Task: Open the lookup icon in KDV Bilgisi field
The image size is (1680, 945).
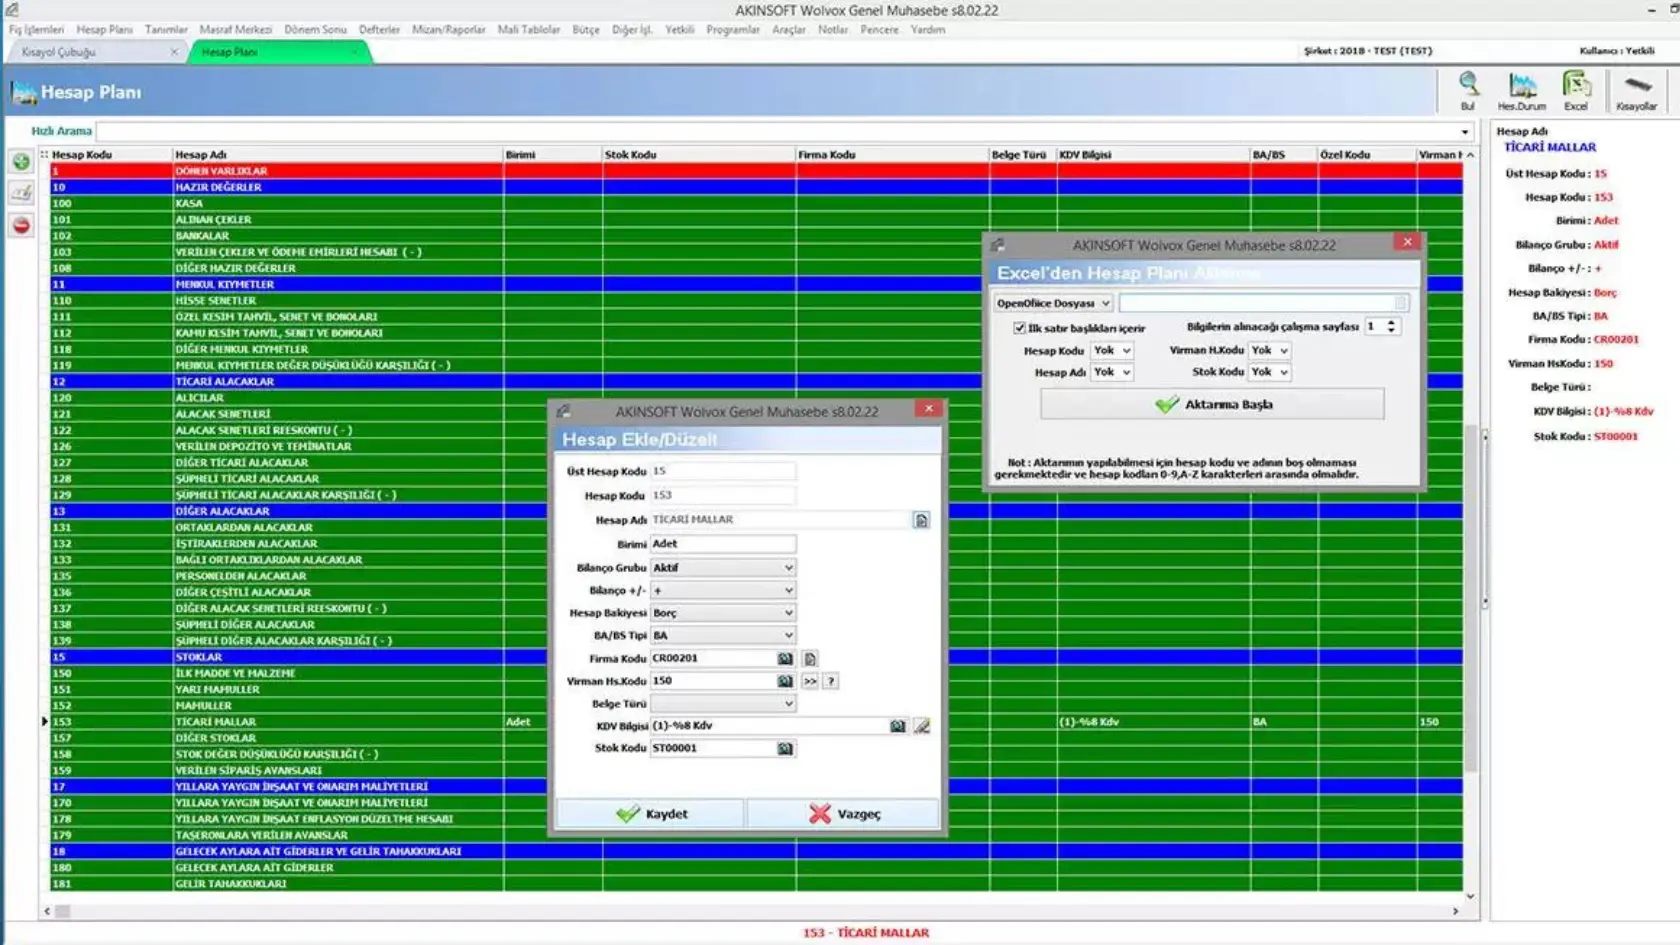Action: (897, 726)
